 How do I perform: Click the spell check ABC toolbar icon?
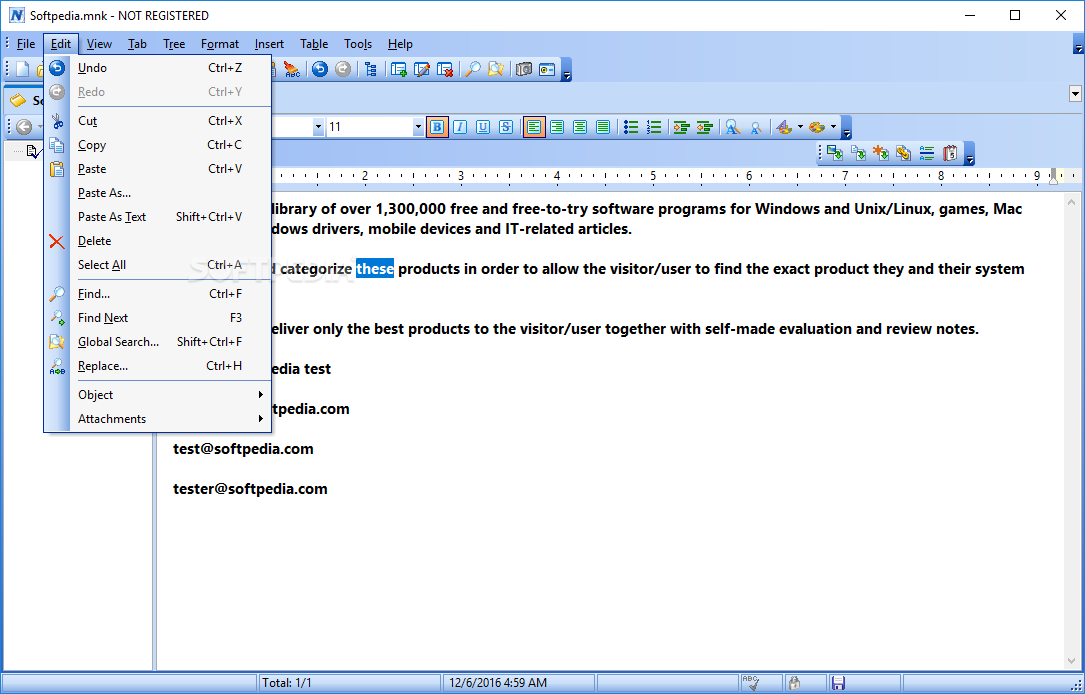tap(292, 69)
